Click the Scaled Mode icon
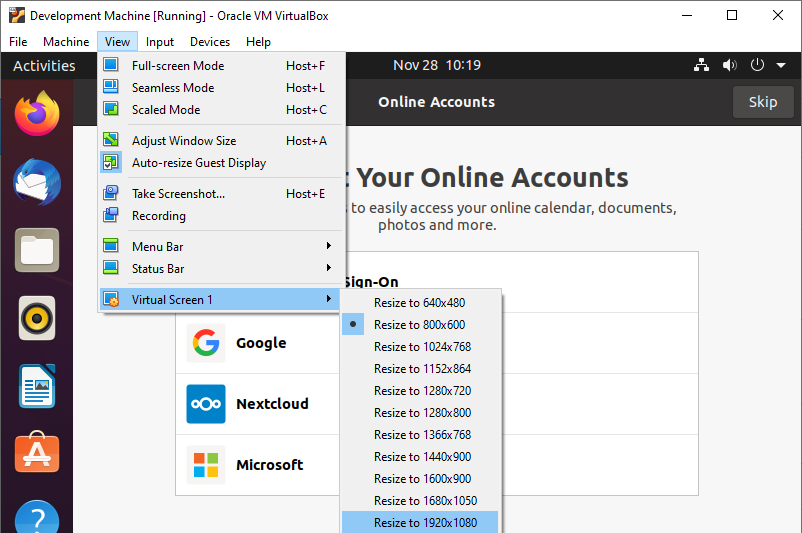Viewport: 802px width, 533px height. 110,109
